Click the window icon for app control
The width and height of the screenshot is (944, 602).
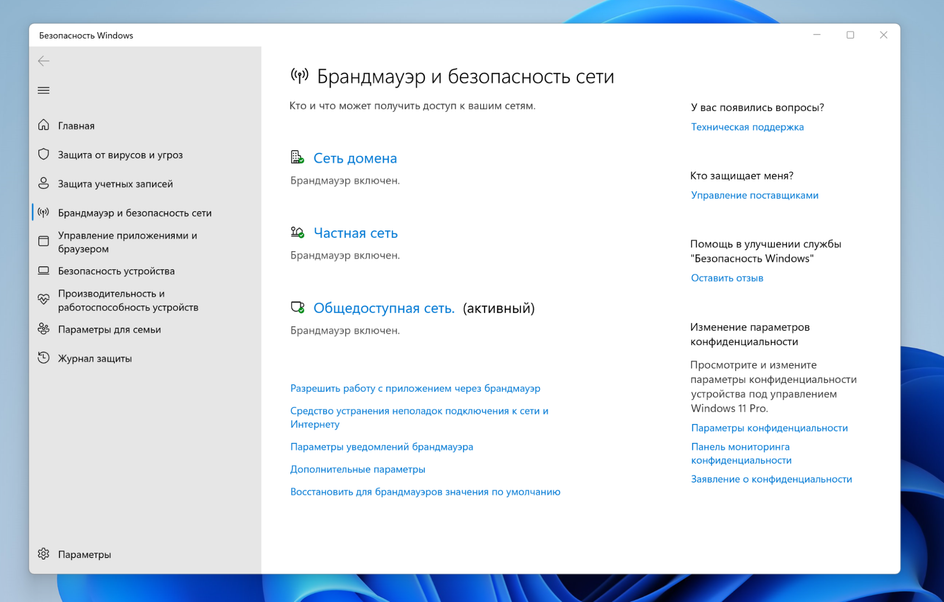[x=43, y=241]
